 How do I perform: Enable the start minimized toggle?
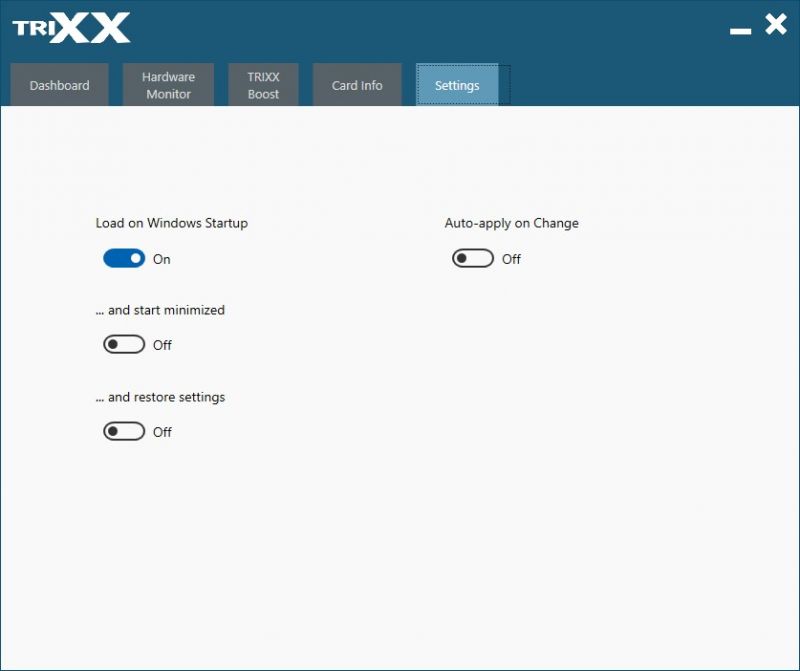click(x=124, y=344)
